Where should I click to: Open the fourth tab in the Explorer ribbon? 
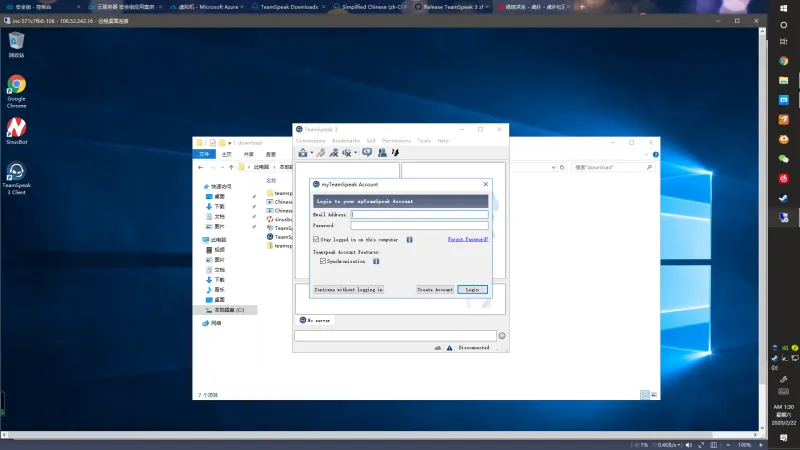click(x=270, y=154)
